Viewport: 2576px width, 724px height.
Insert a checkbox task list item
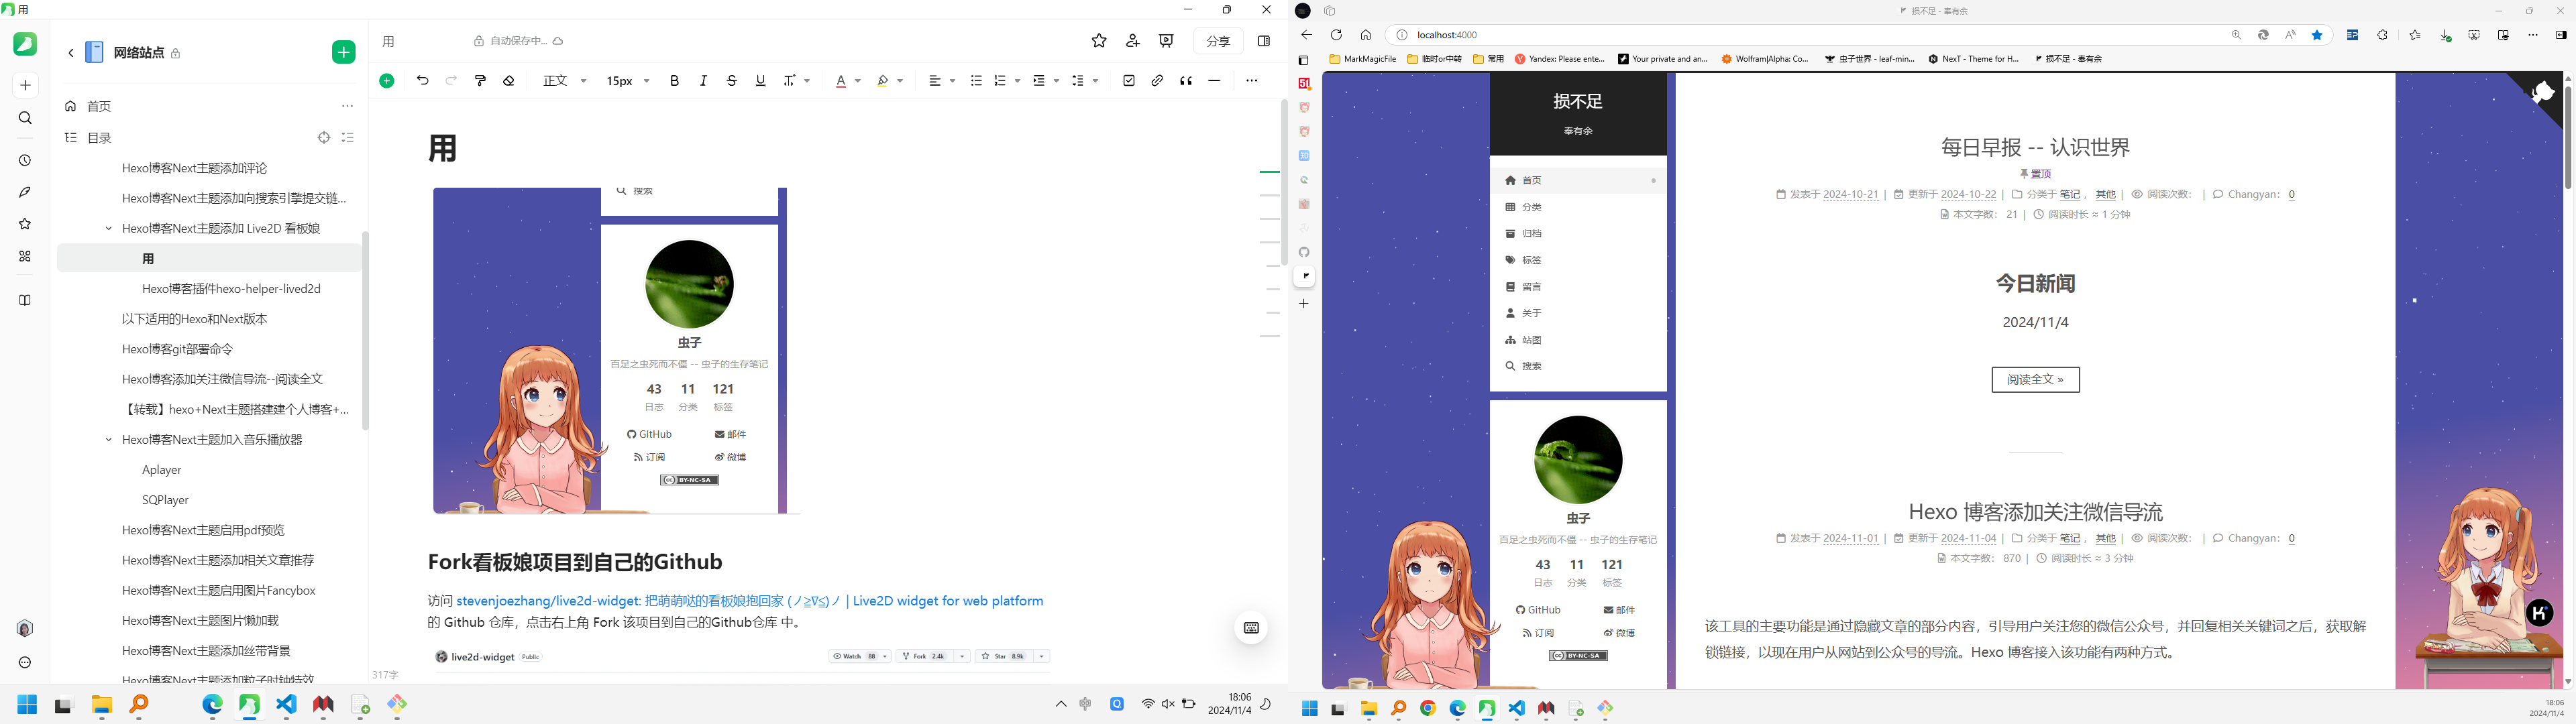[1129, 81]
